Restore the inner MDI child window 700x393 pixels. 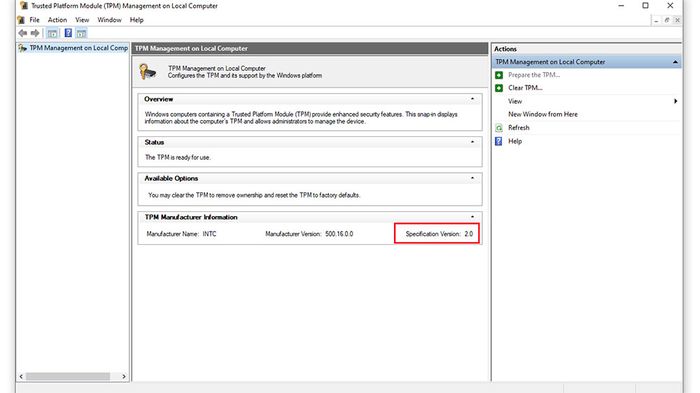click(x=667, y=20)
